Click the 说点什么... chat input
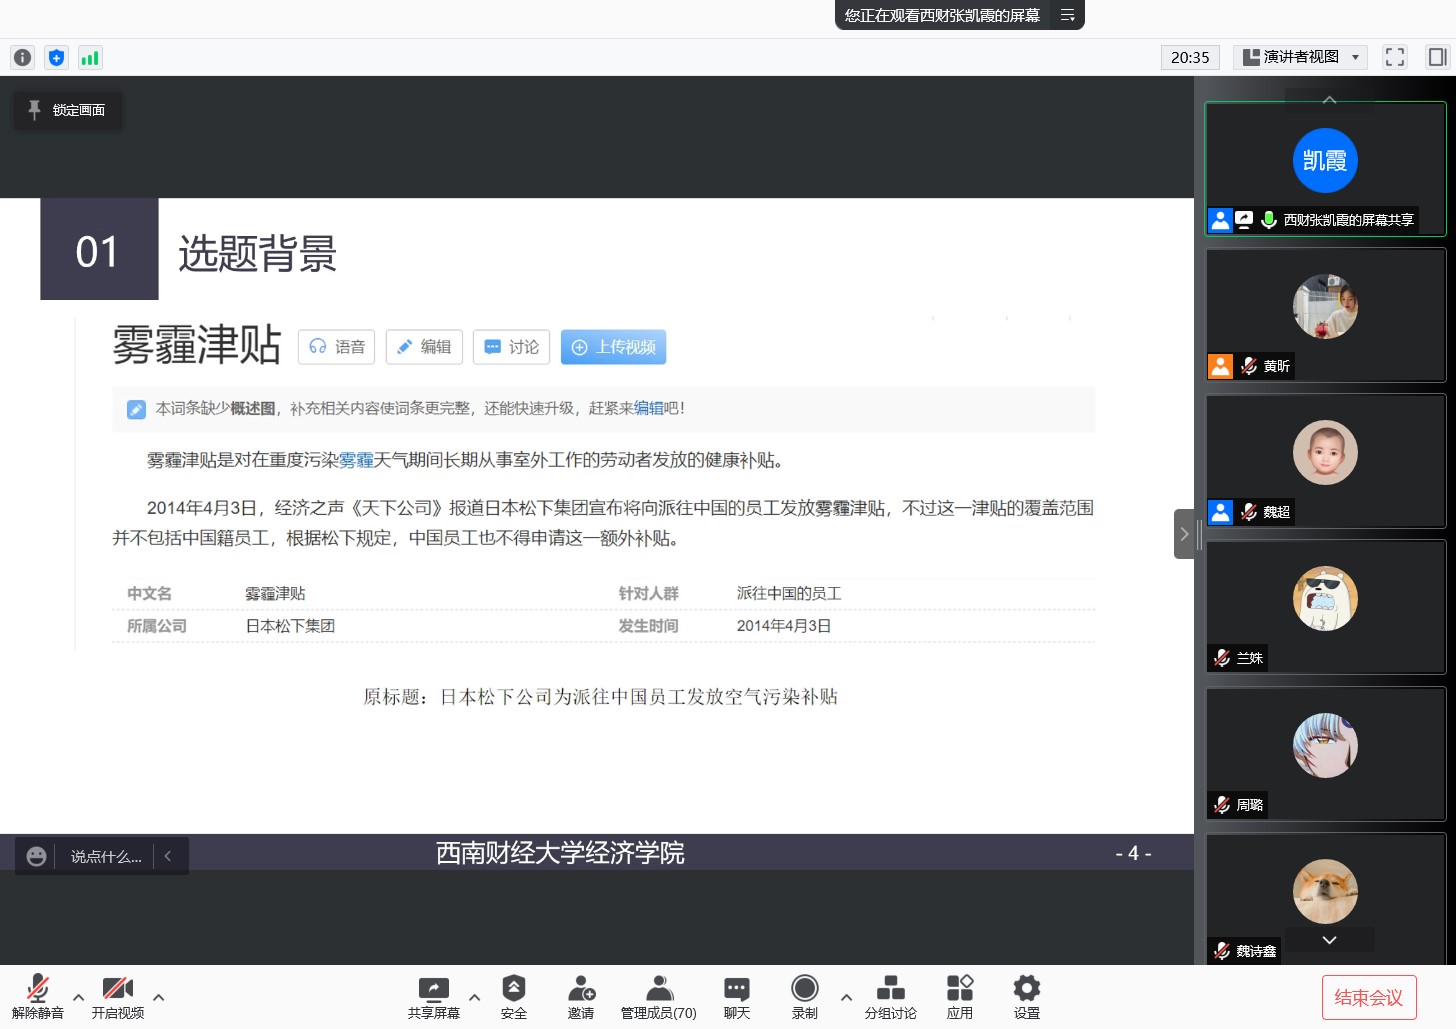The width and height of the screenshot is (1456, 1029). pyautogui.click(x=106, y=856)
